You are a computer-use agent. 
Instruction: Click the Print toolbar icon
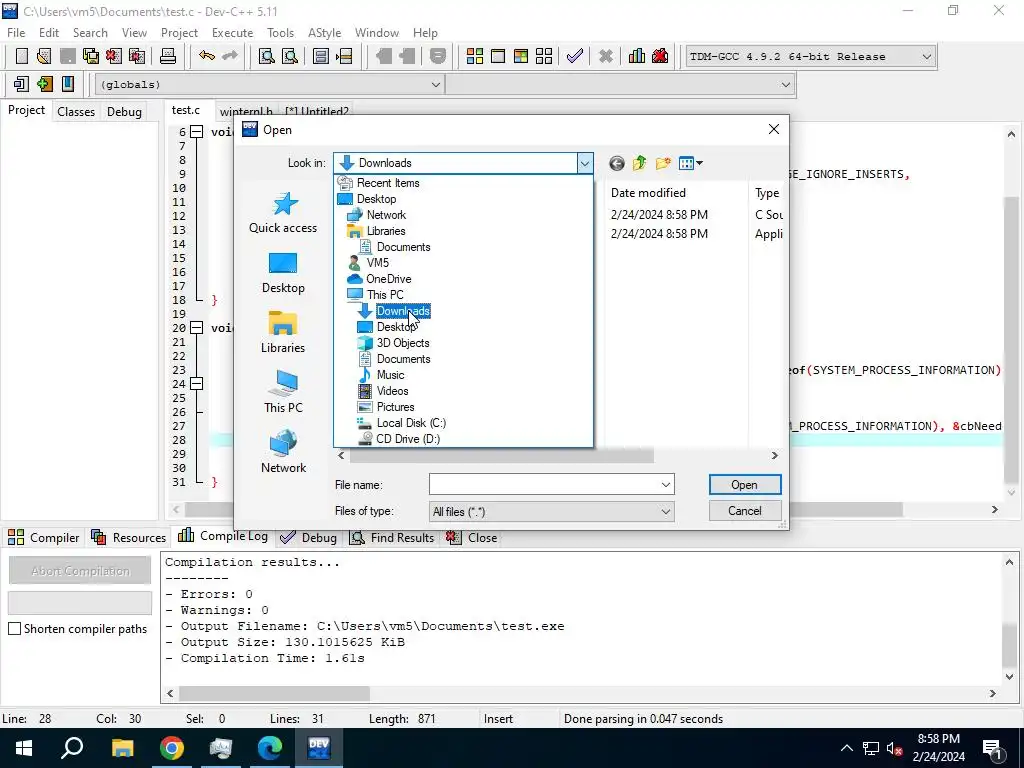tap(168, 56)
